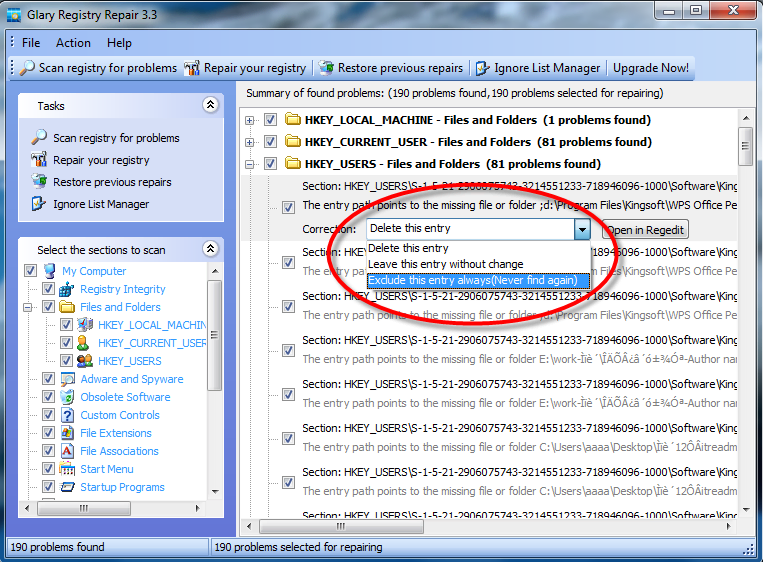The image size is (763, 562).
Task: Click the Obsolete Software recycle icon
Action: [67, 397]
